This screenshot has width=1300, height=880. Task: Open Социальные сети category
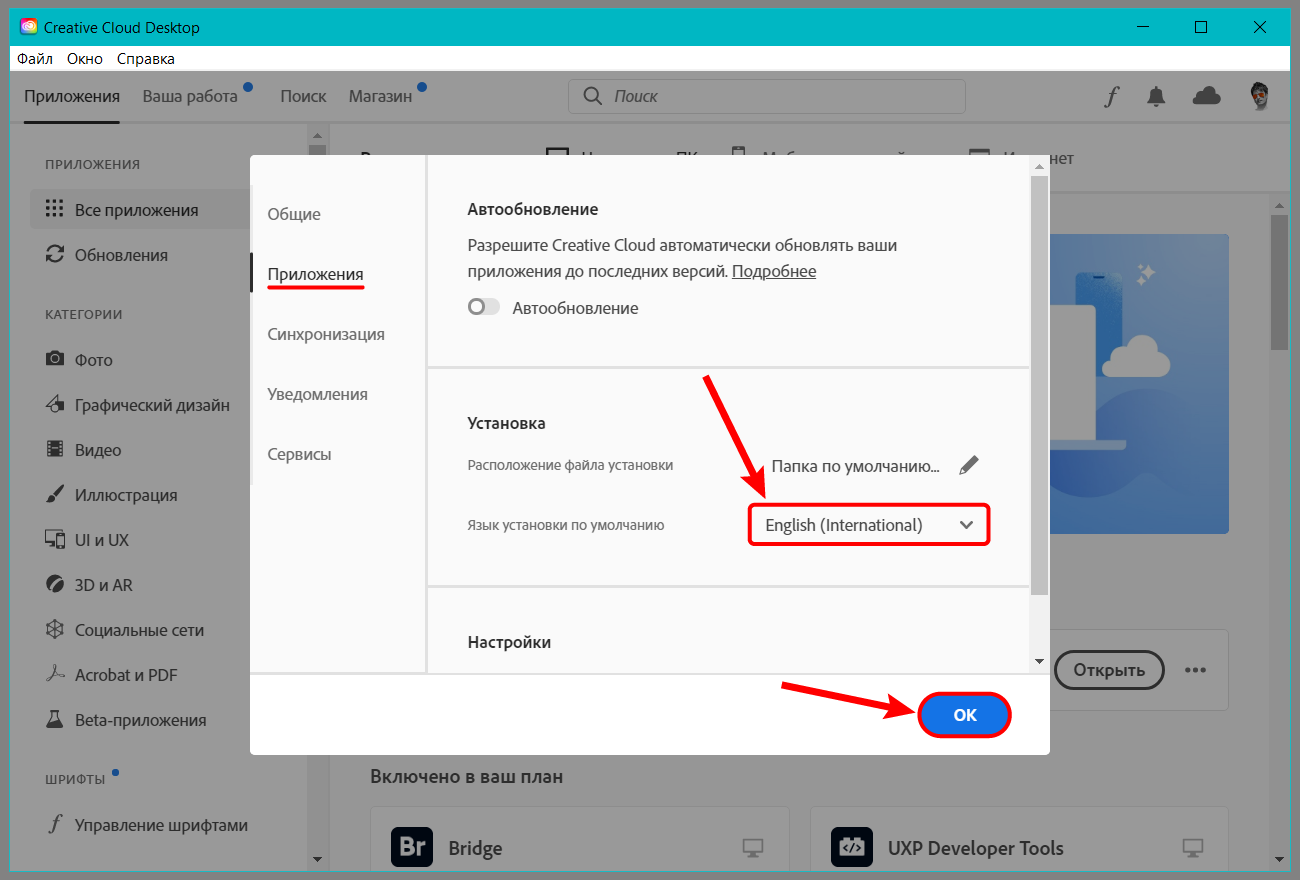(x=139, y=630)
